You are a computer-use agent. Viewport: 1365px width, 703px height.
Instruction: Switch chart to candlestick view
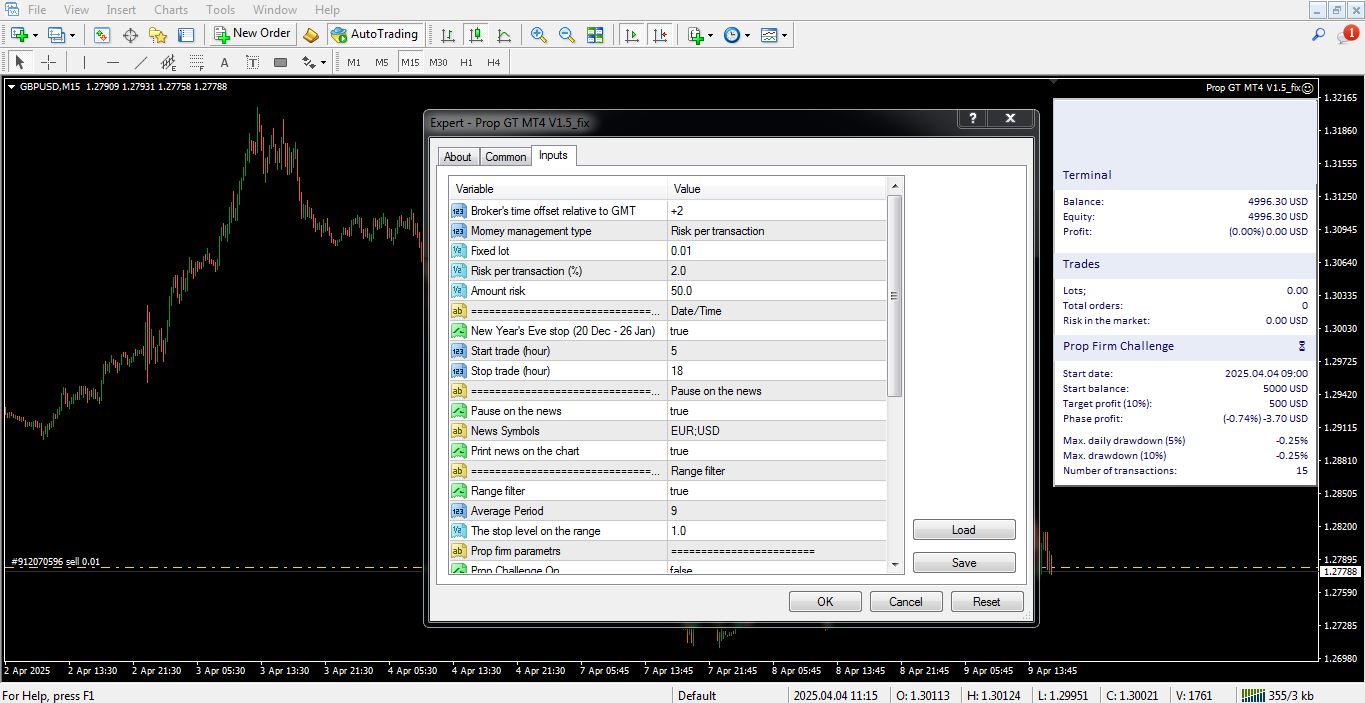coord(476,35)
